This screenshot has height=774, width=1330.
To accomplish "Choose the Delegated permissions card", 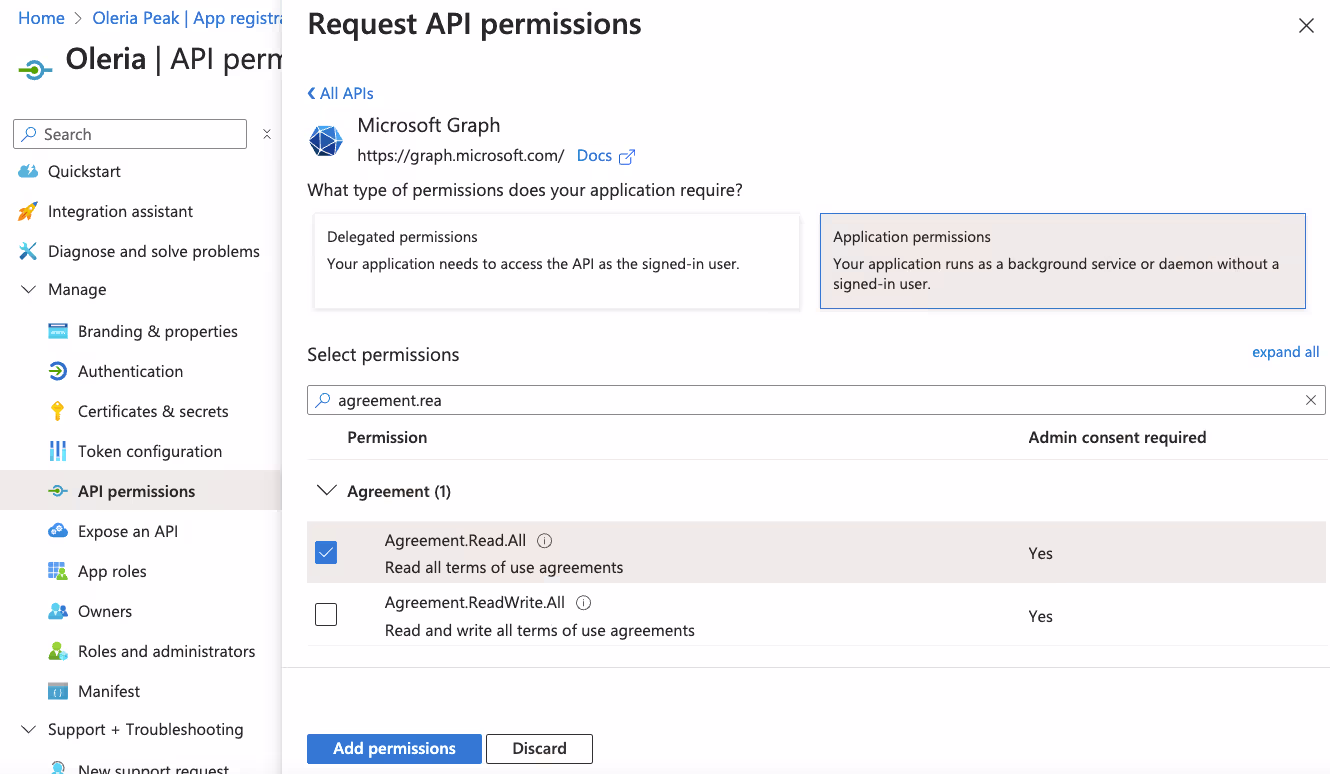I will [557, 261].
